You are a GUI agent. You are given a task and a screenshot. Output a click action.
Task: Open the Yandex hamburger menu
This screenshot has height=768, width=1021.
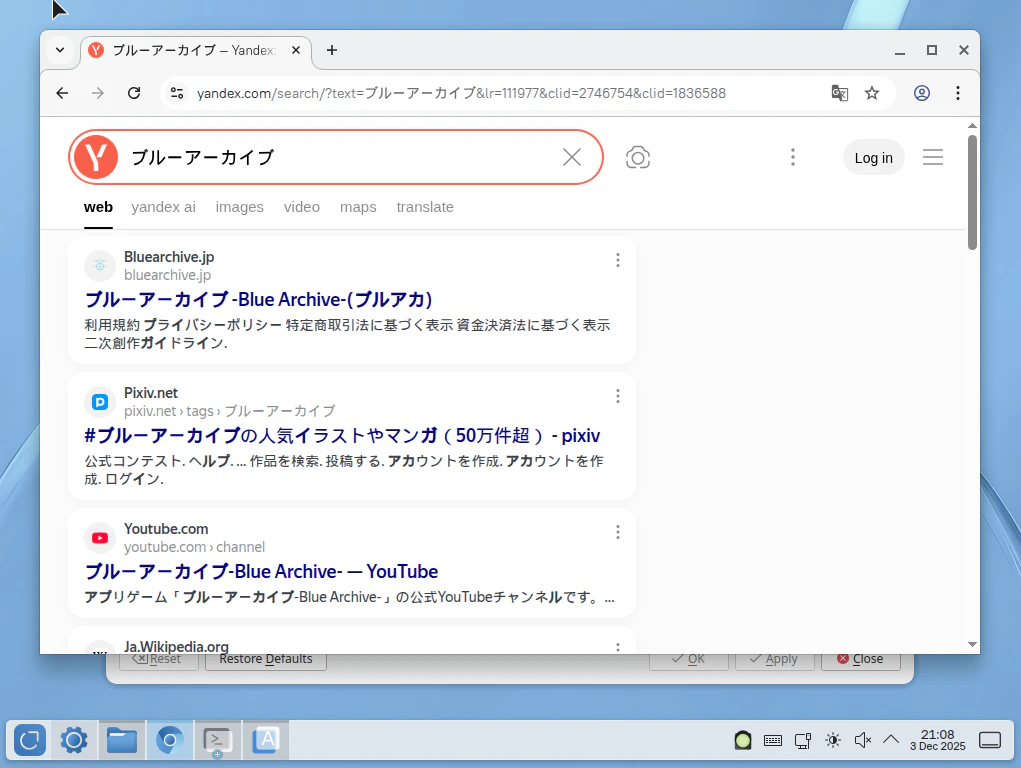click(932, 157)
